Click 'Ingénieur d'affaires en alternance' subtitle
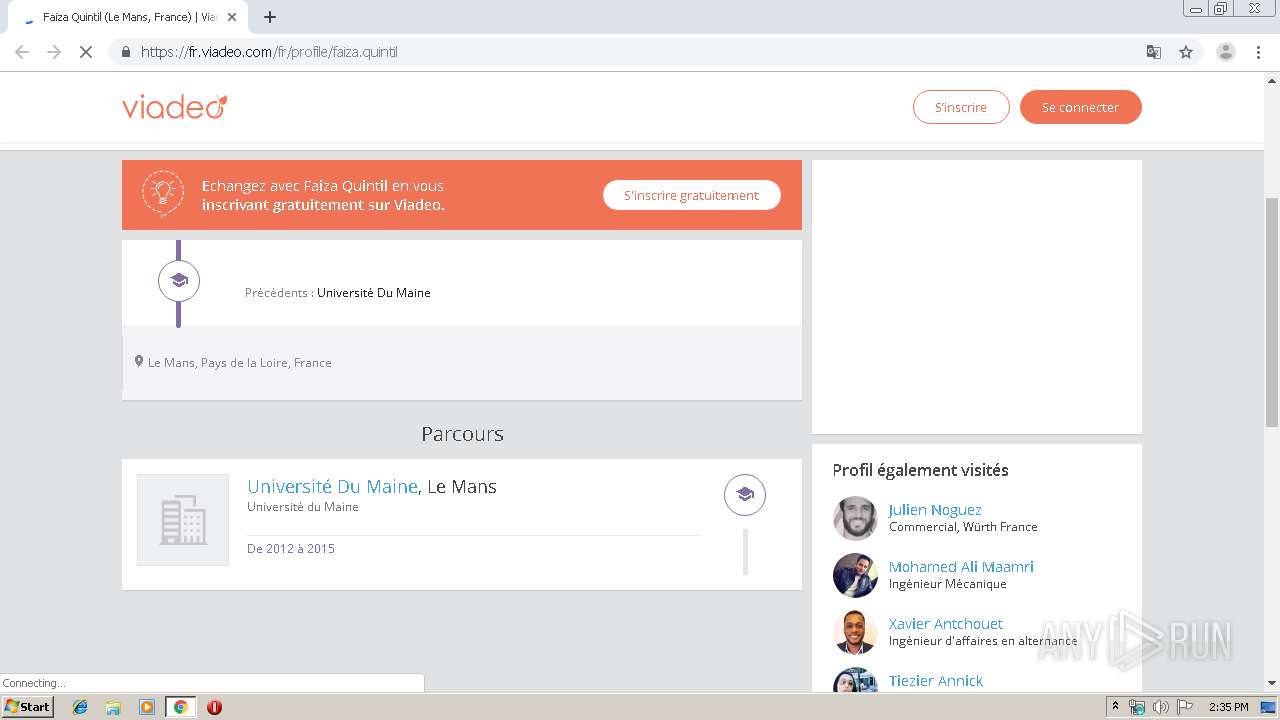Screen dimensions: 1280x720 pyautogui.click(x=983, y=641)
